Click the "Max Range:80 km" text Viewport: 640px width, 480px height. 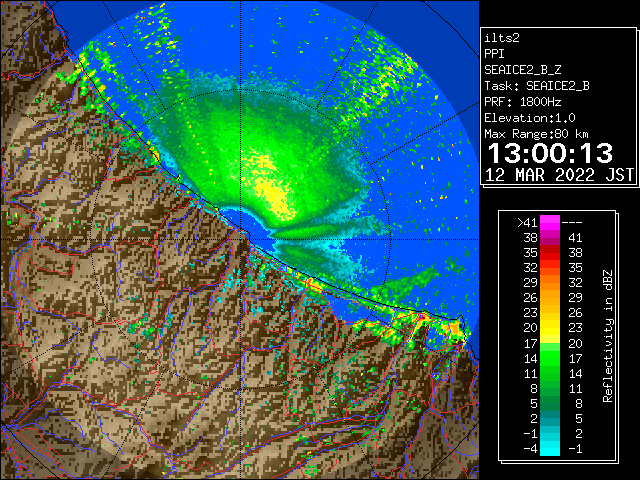click(536, 134)
